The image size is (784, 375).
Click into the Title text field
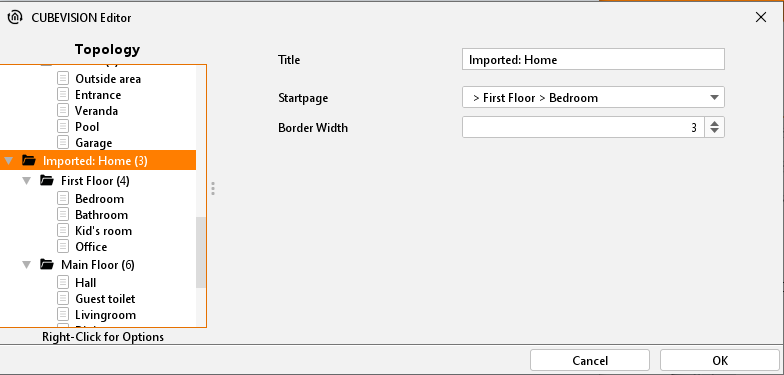593,60
